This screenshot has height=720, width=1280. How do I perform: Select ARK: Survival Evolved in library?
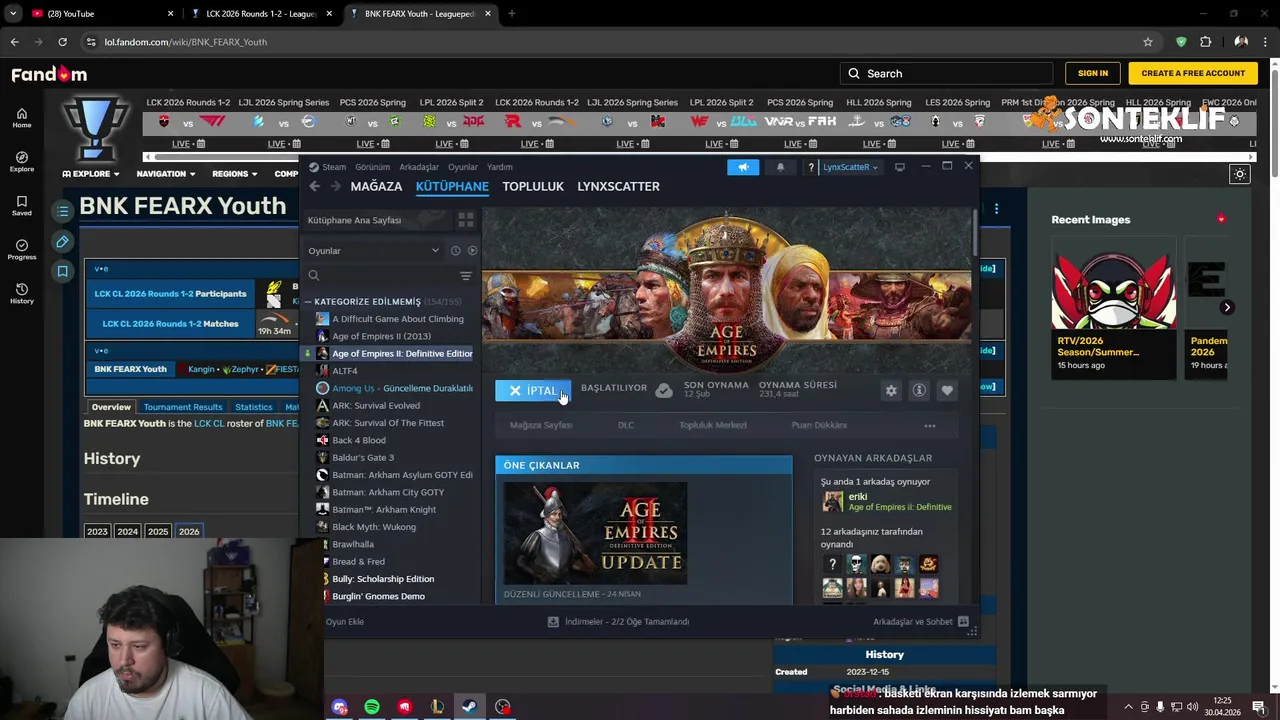point(376,405)
